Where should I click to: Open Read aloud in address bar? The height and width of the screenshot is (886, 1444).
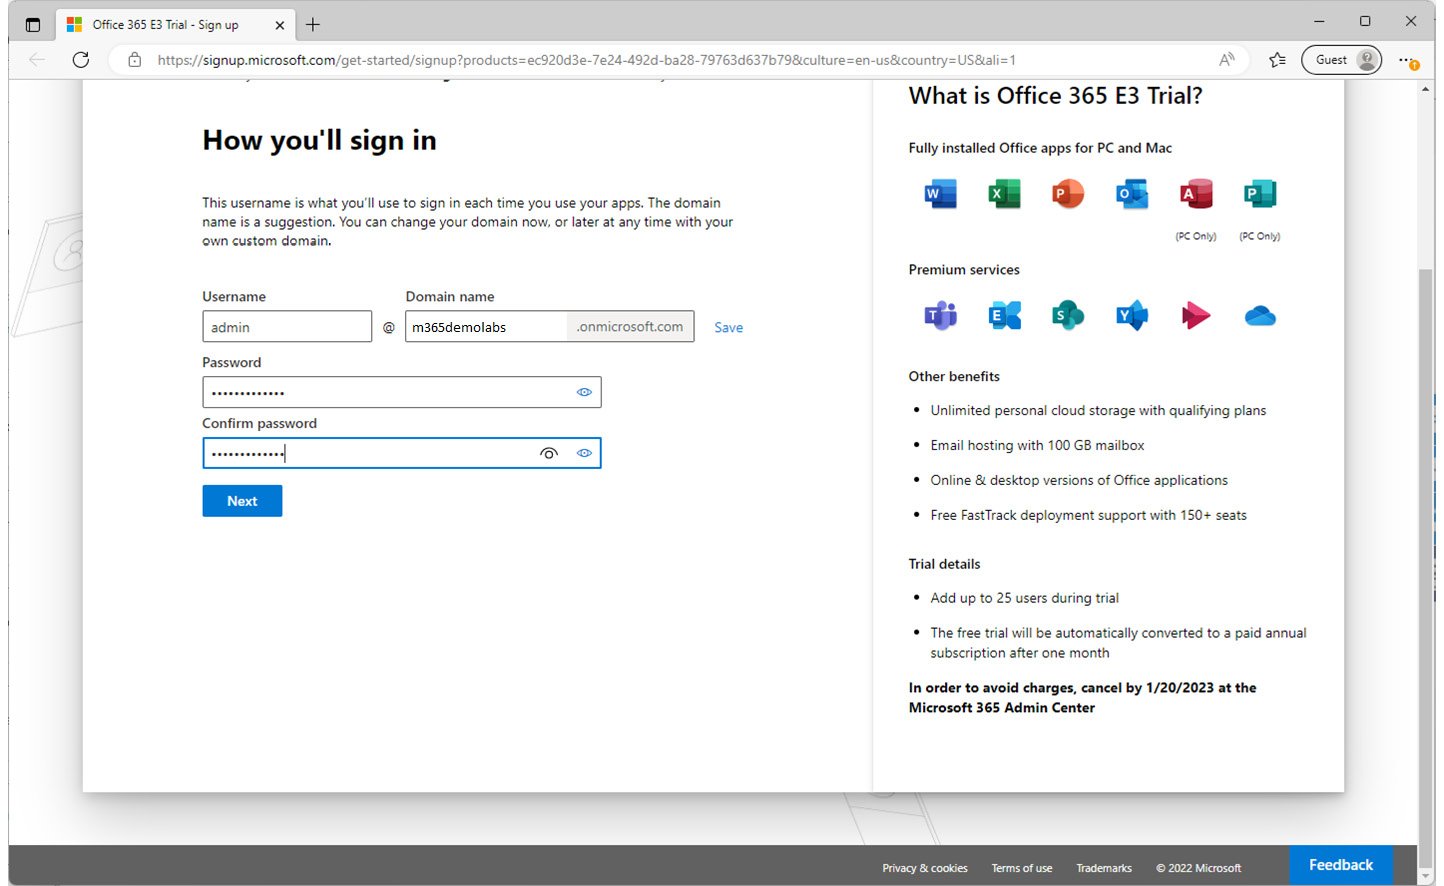click(1227, 60)
